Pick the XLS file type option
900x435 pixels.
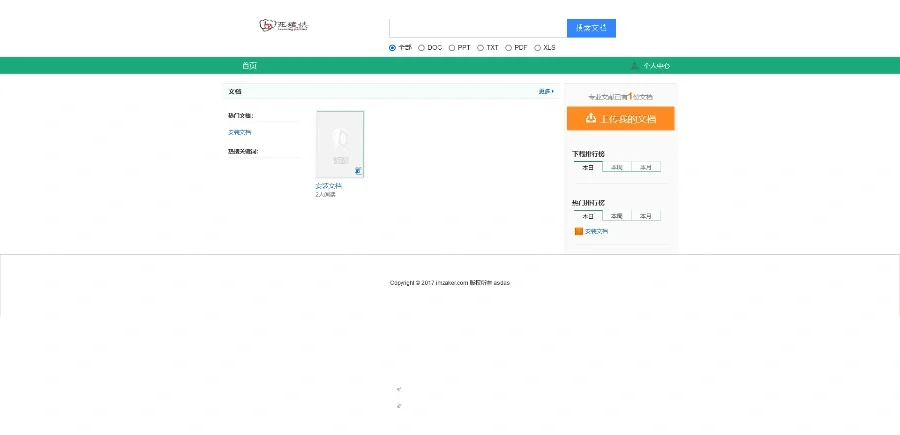(538, 47)
